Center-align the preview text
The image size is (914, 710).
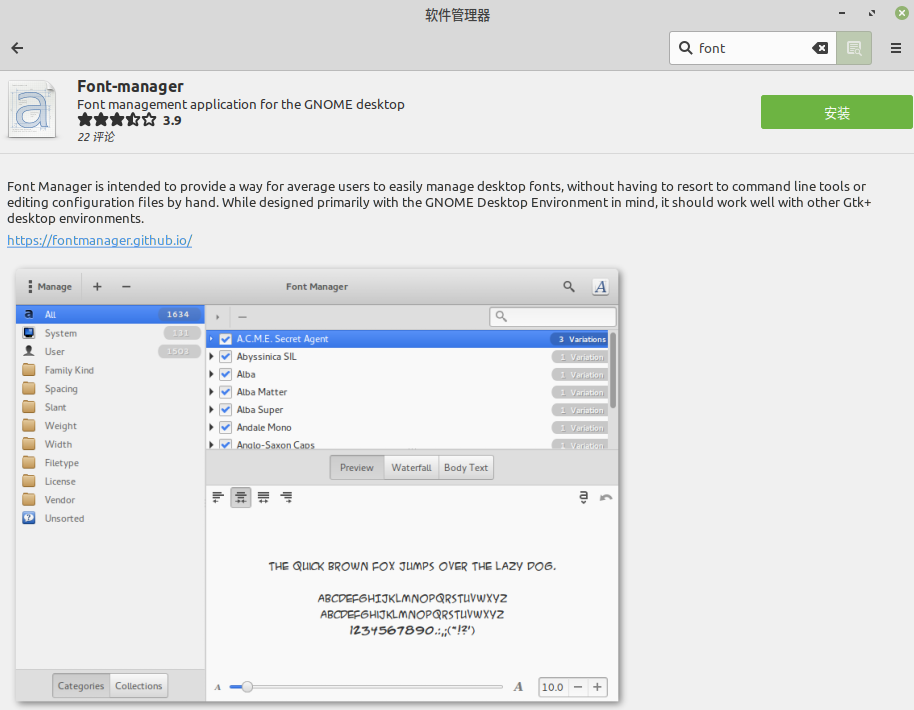241,497
